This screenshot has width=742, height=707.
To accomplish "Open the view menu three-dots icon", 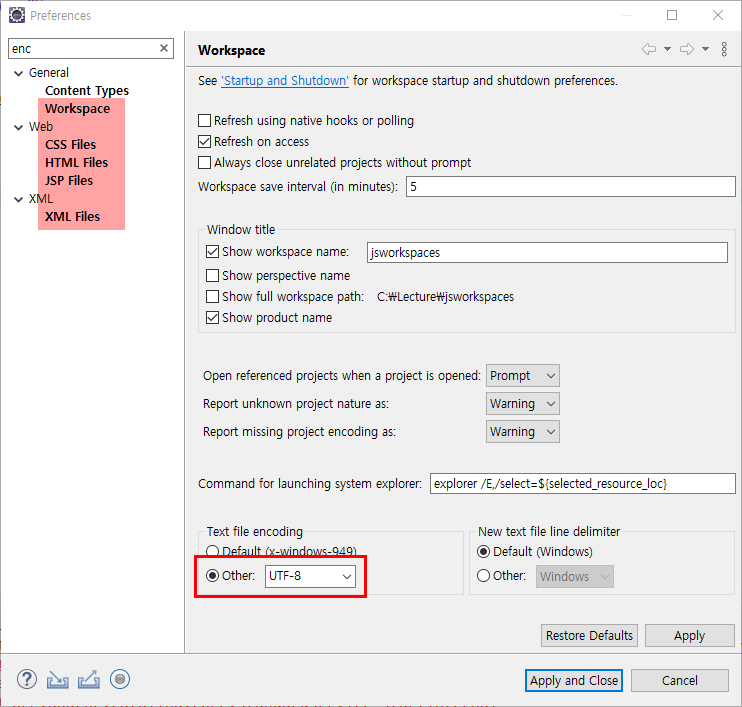I will pos(724,49).
